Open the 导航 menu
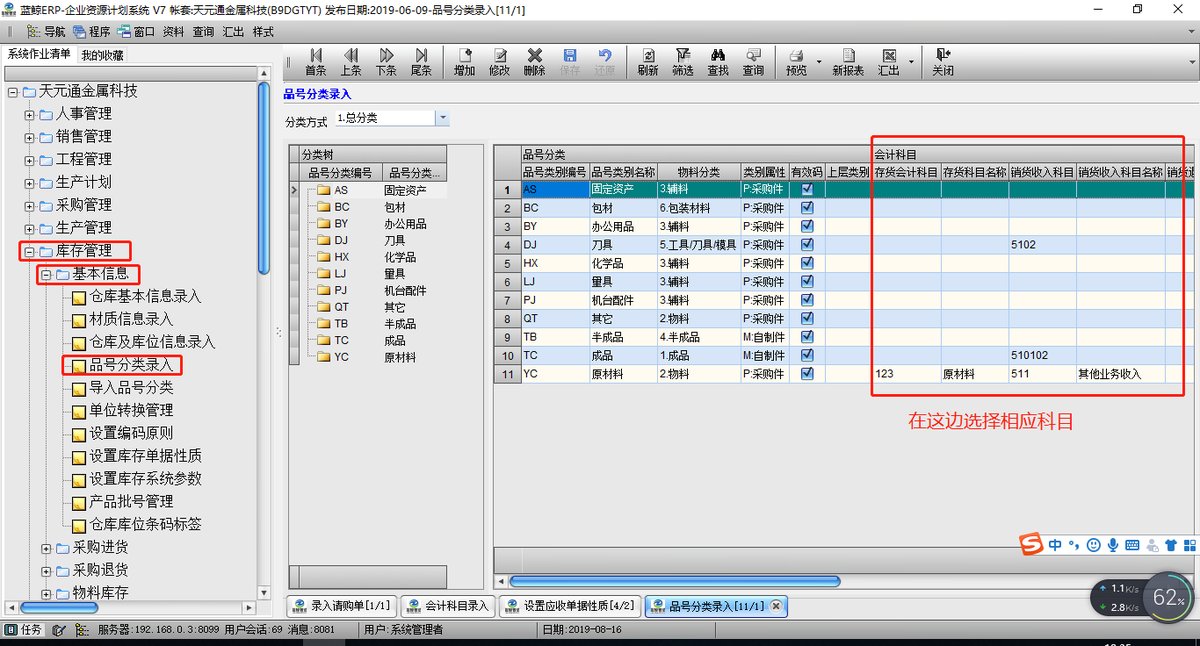Viewport: 1200px width, 646px height. coord(48,31)
